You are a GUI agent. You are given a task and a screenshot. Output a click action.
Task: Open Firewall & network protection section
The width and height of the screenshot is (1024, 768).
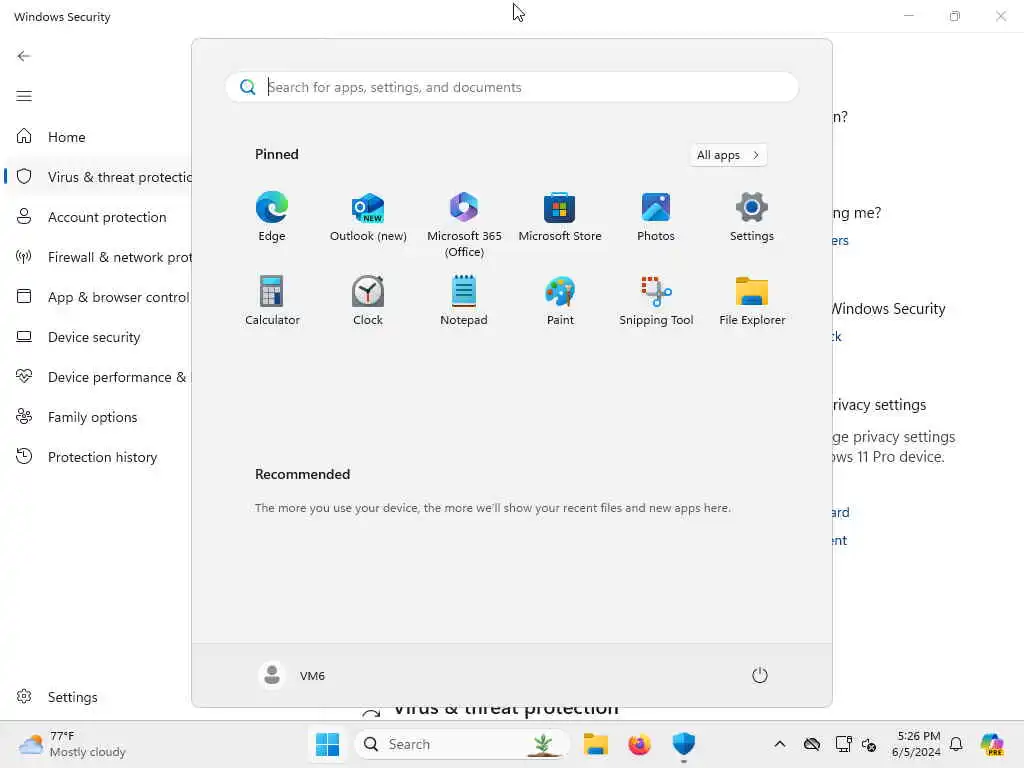[98, 257]
